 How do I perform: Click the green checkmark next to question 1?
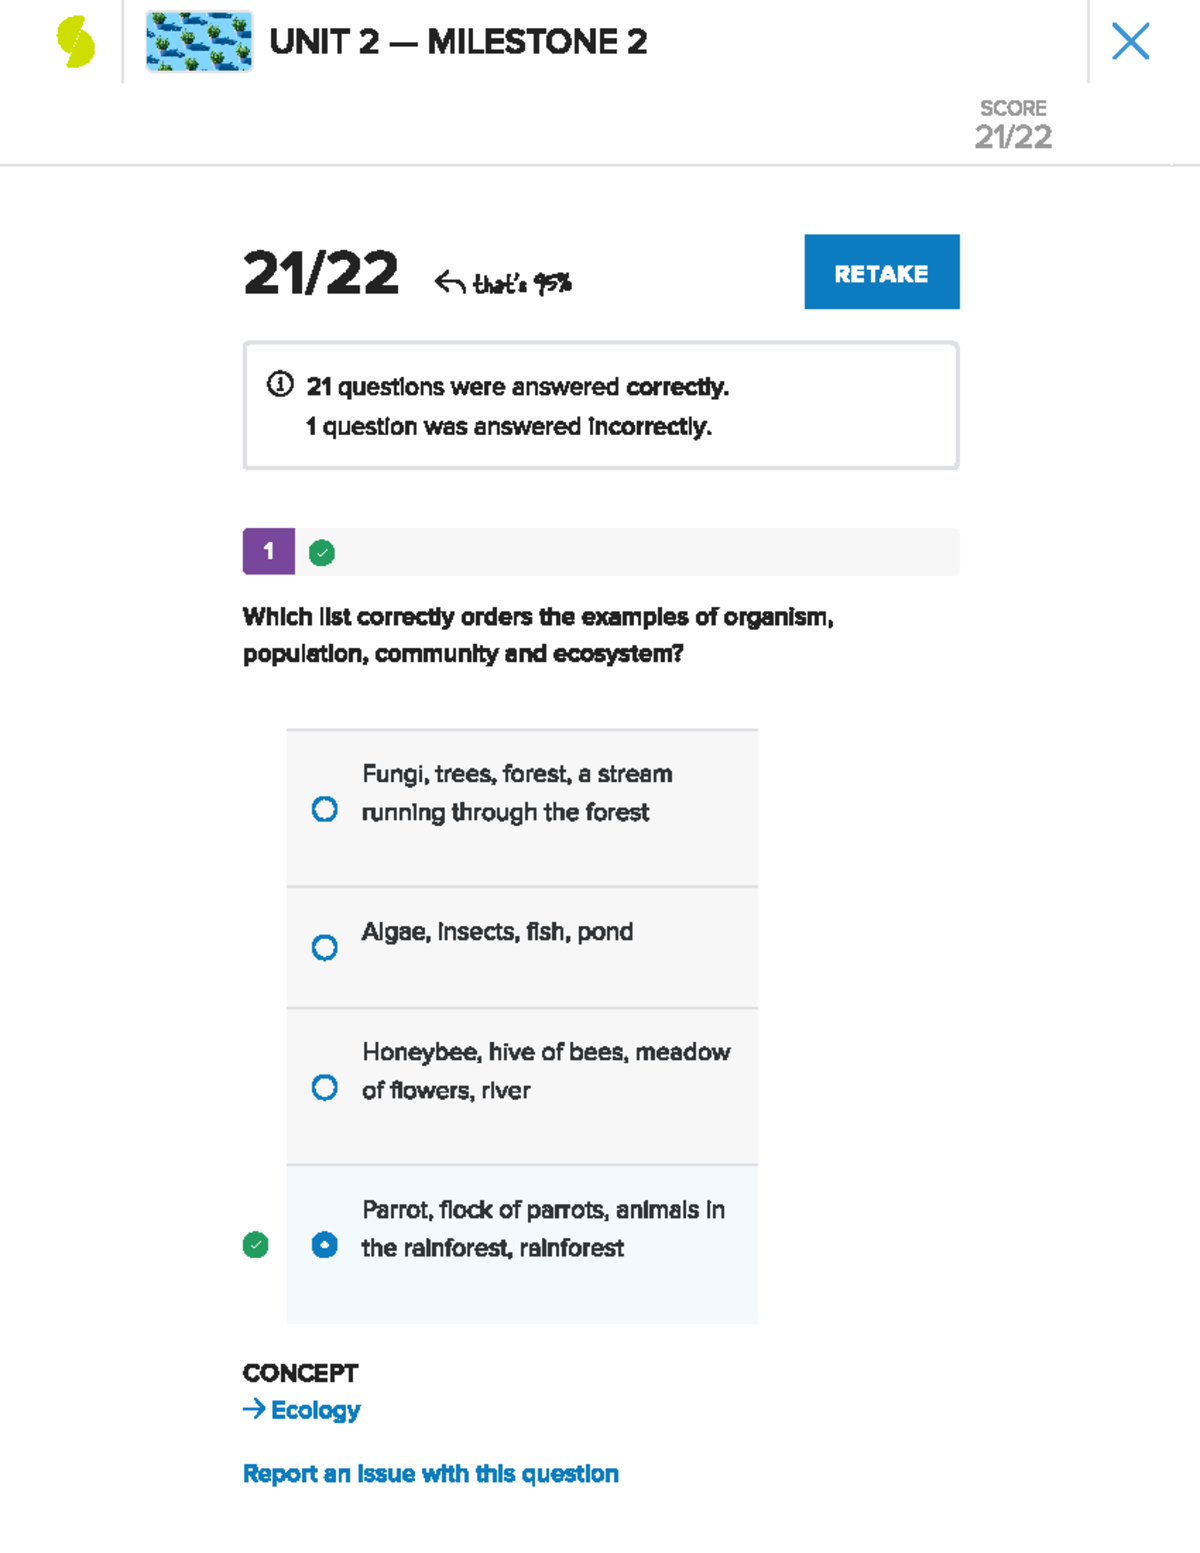click(x=322, y=553)
